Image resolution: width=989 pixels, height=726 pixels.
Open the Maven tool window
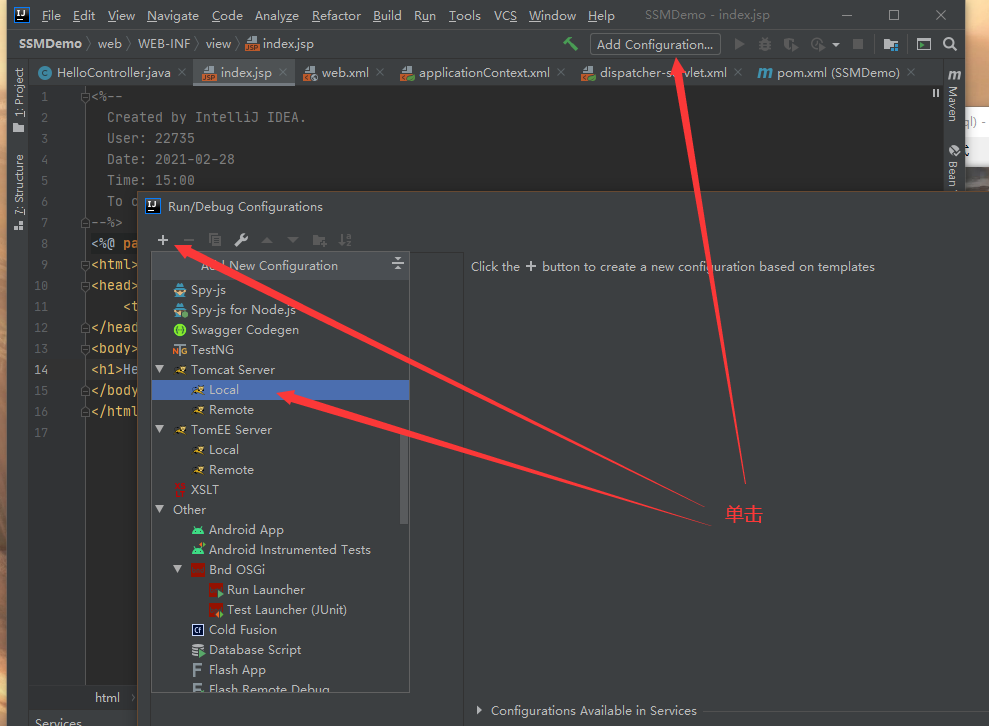pyautogui.click(x=953, y=95)
